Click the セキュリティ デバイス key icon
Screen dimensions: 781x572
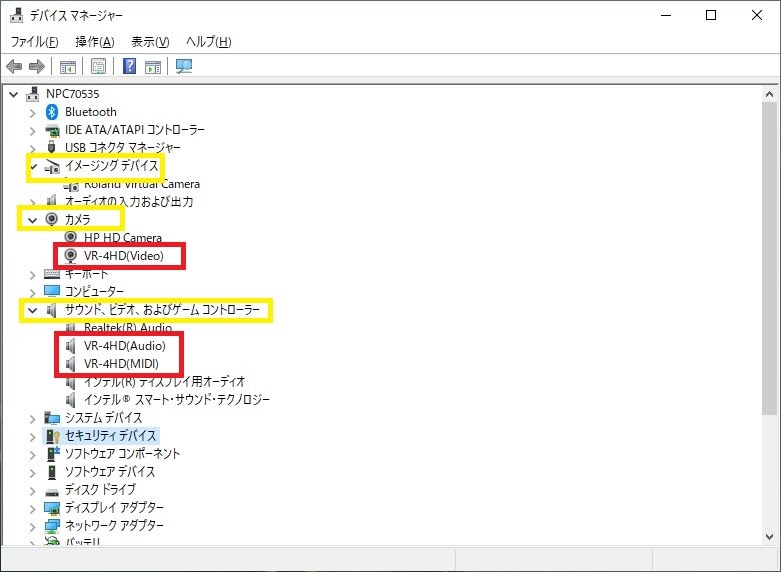click(52, 436)
